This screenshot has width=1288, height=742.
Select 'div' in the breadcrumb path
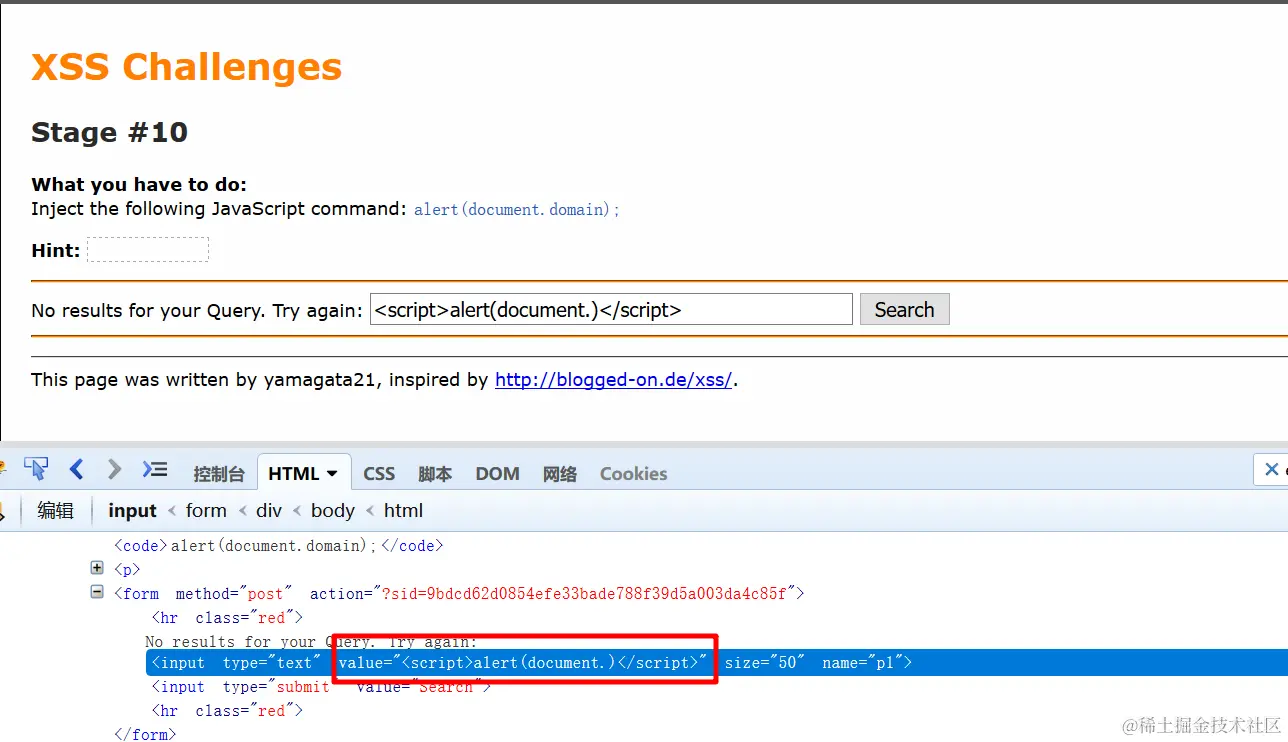pos(269,510)
